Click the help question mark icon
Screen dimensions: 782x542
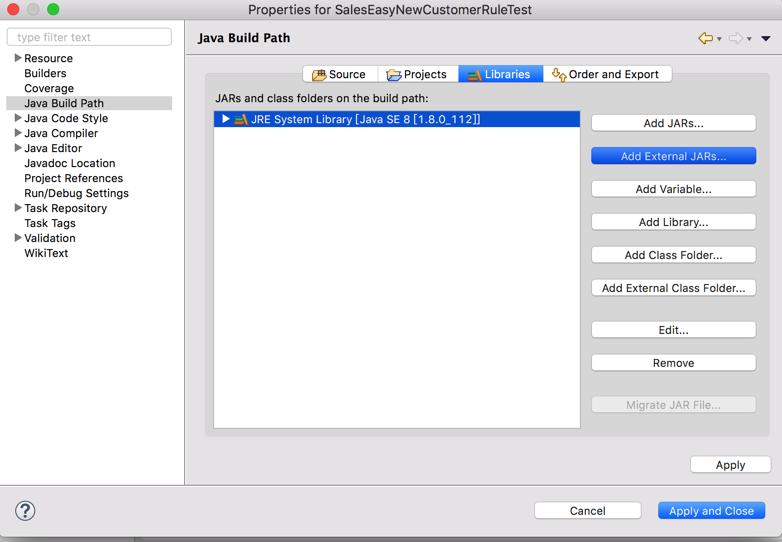tap(25, 511)
